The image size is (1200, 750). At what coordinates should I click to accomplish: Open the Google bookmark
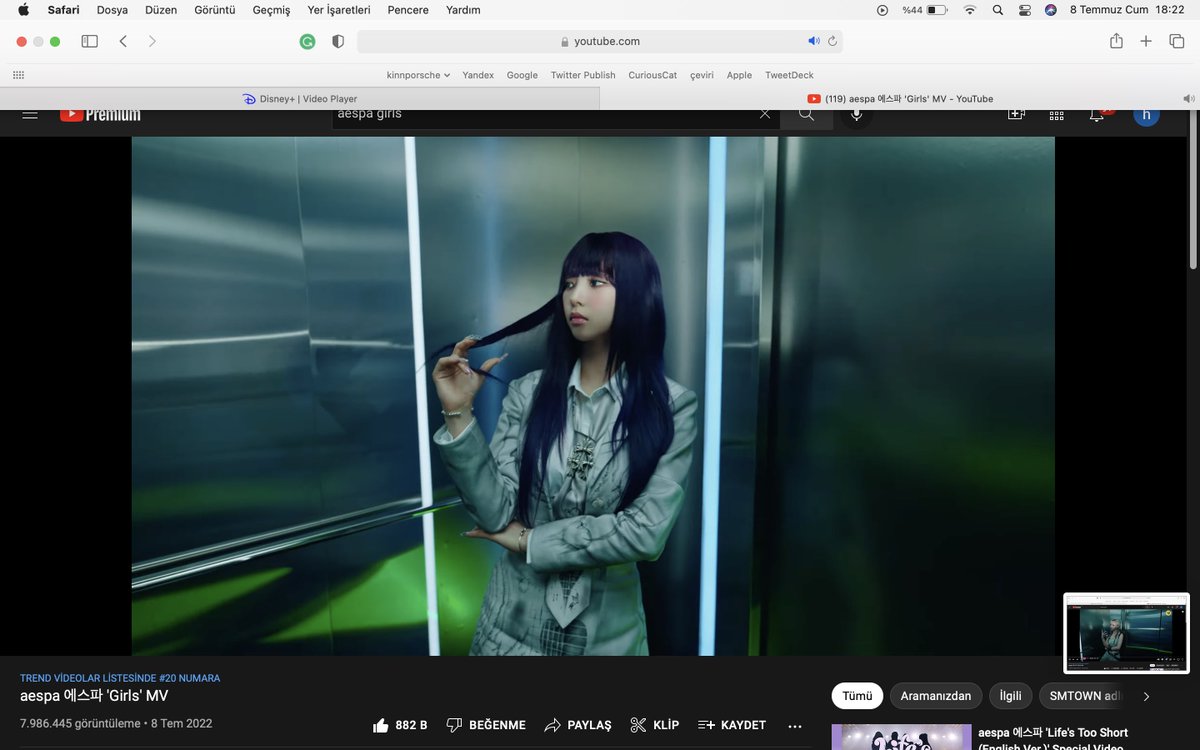pos(522,75)
